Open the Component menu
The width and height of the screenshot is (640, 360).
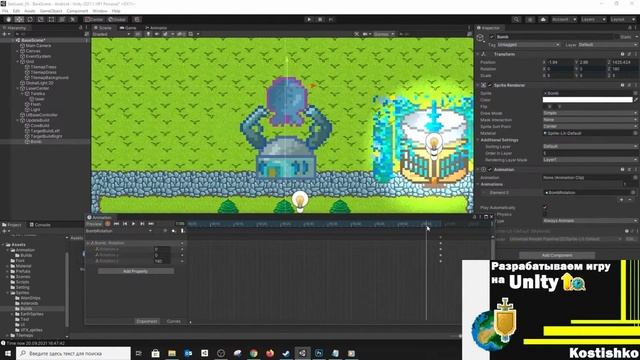point(77,11)
